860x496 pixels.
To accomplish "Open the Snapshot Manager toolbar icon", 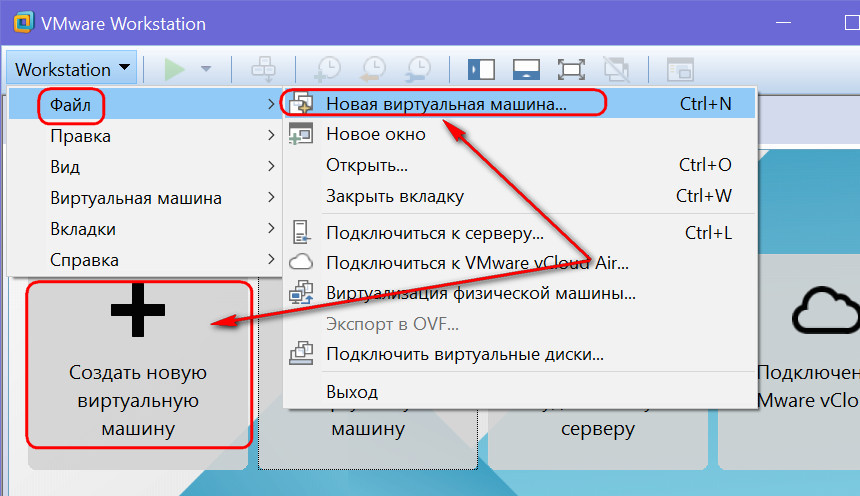I will tap(418, 69).
